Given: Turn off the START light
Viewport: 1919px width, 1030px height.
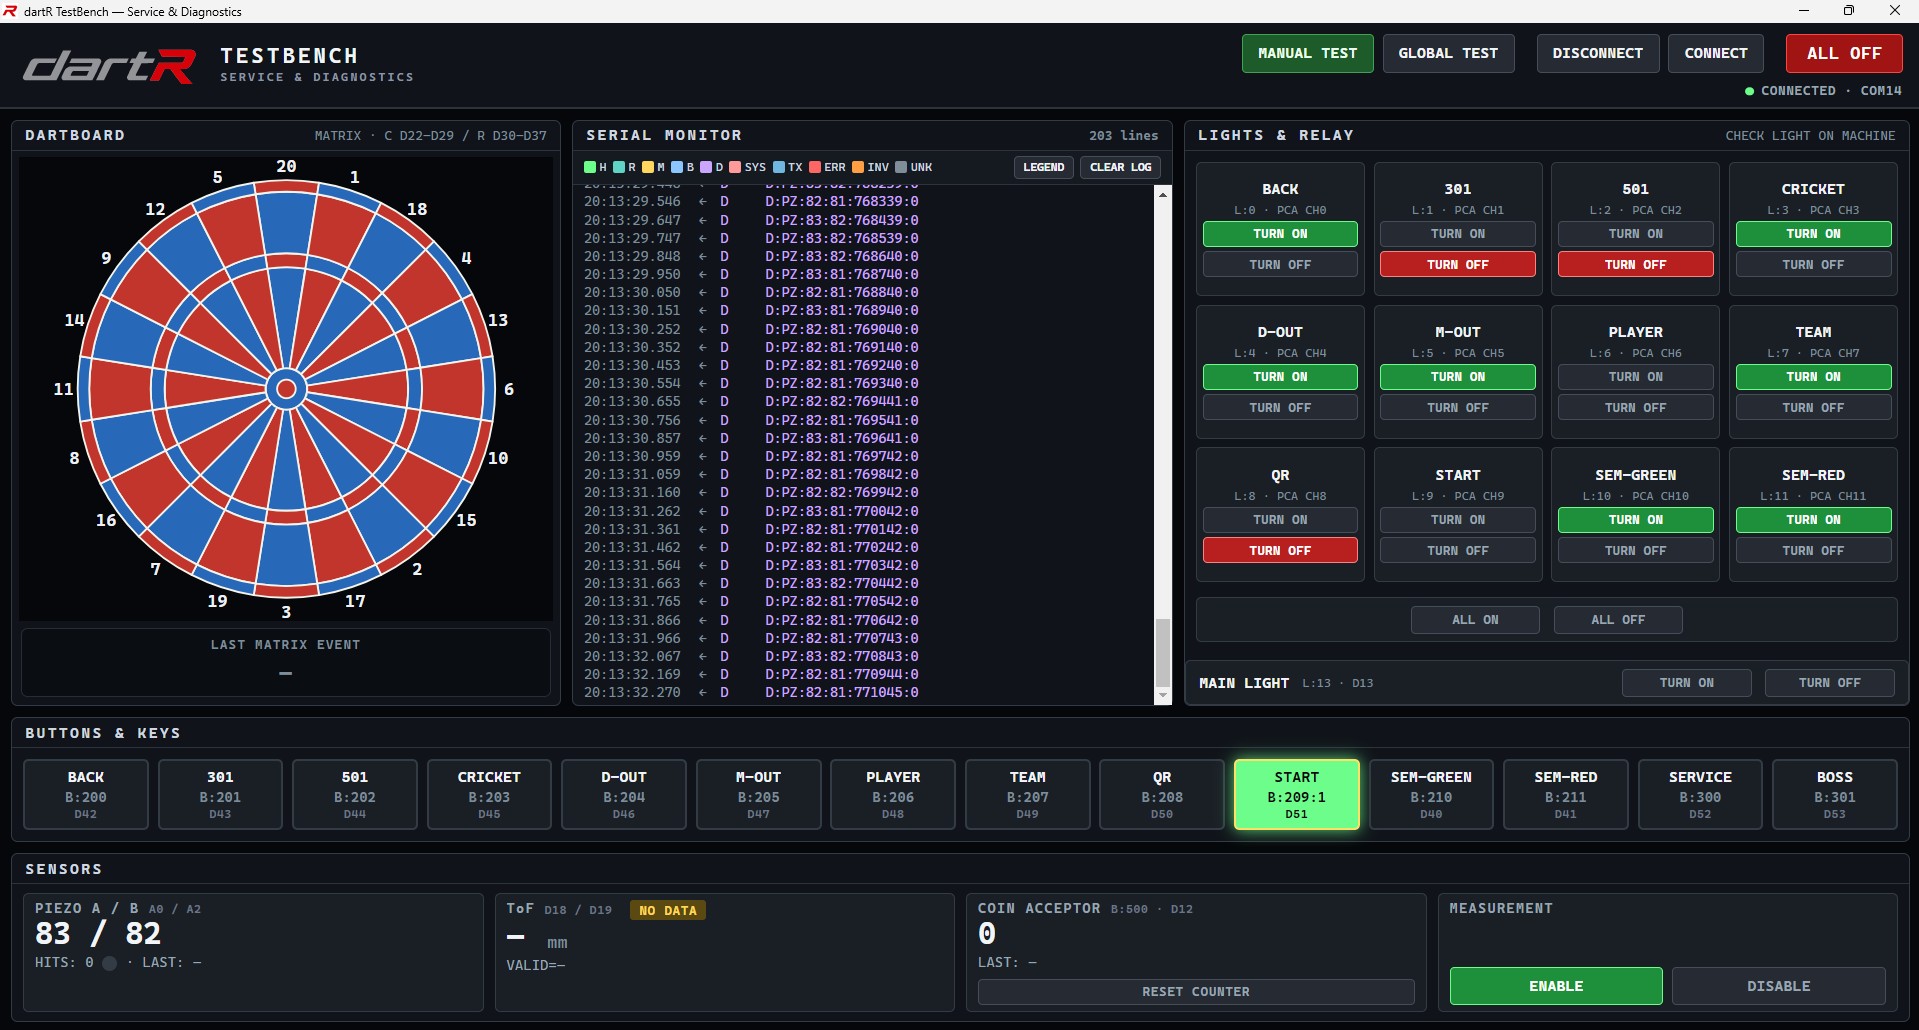Looking at the screenshot, I should click(1458, 551).
